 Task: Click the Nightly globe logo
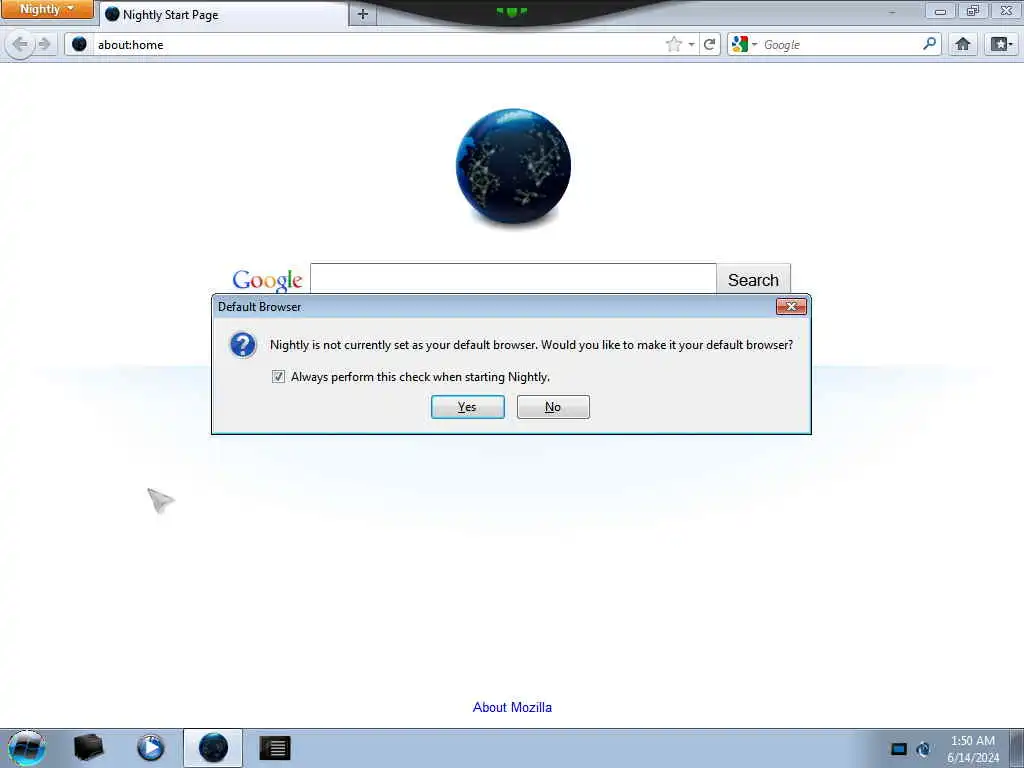[x=513, y=167]
